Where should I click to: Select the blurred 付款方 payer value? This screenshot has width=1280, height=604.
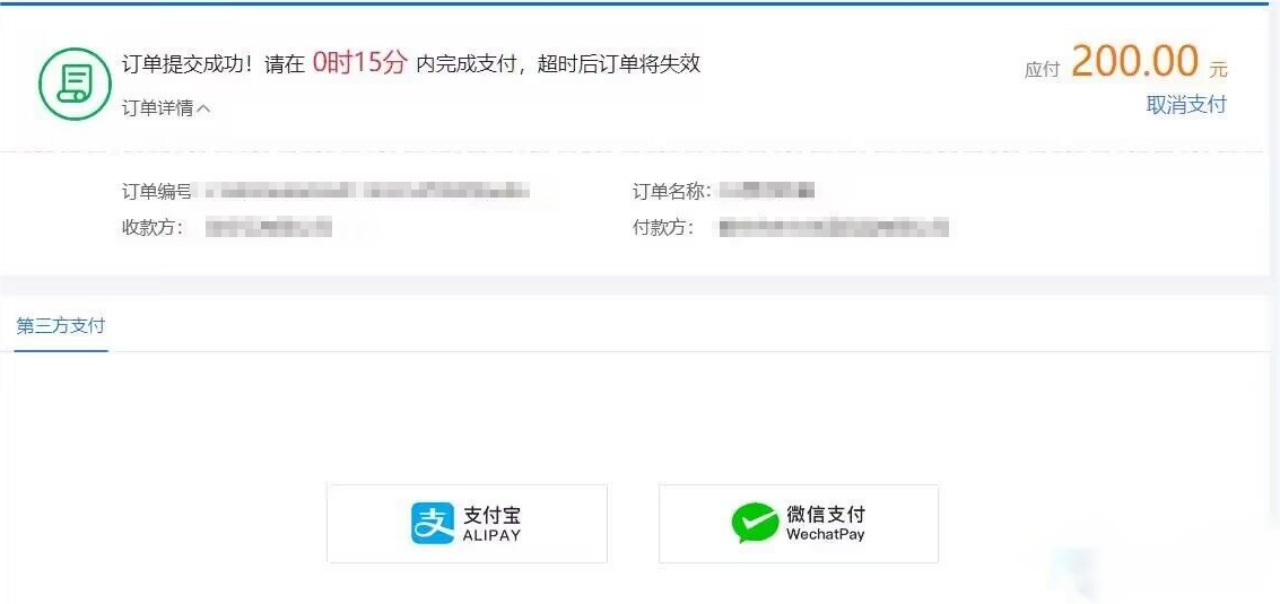coord(833,228)
